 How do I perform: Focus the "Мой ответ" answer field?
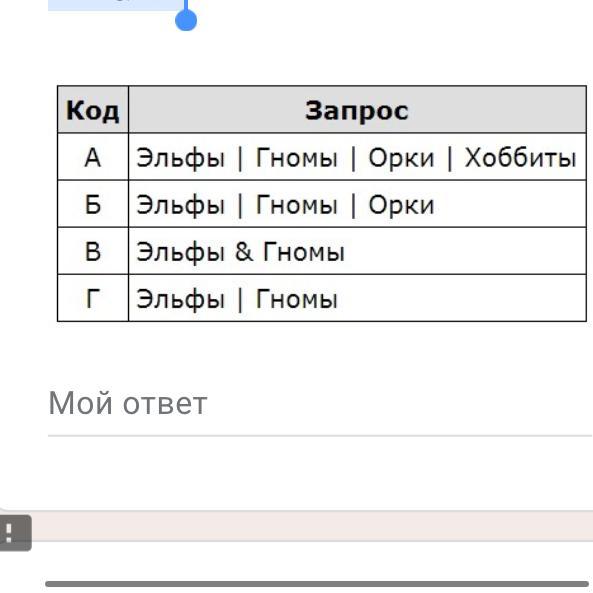click(x=320, y=404)
